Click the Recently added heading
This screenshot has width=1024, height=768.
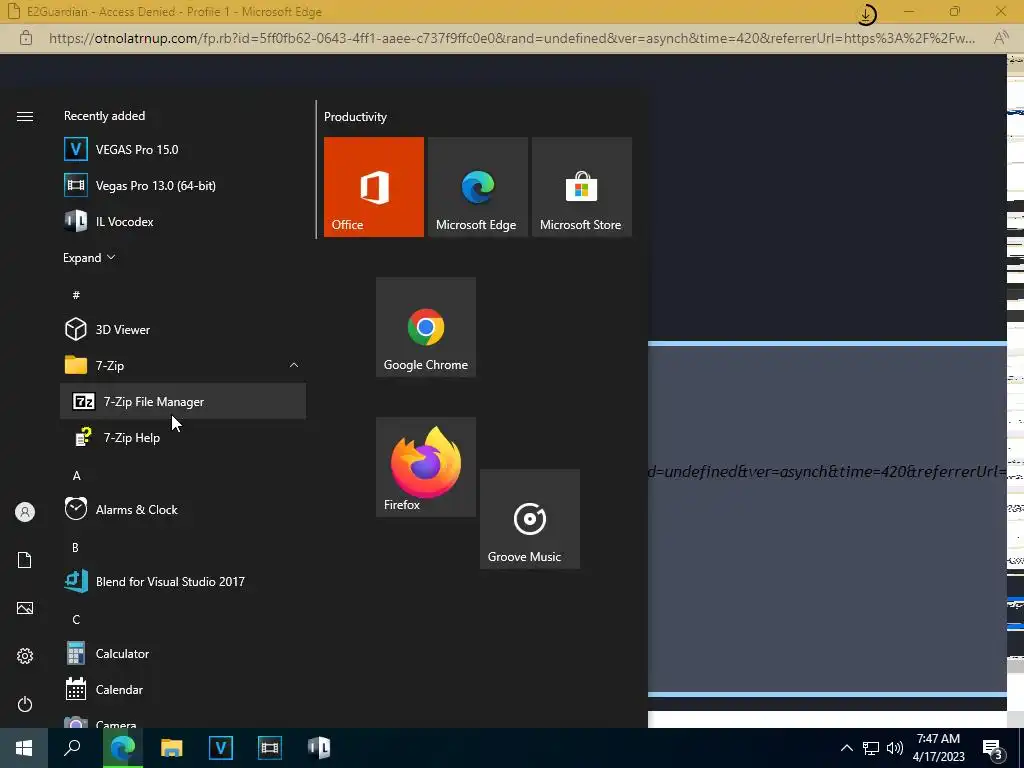(104, 116)
